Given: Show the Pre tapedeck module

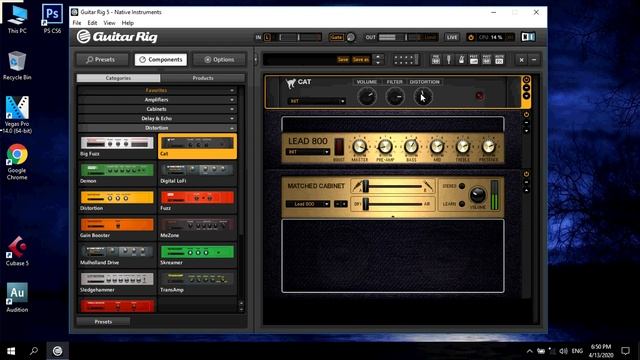Looking at the screenshot, I should pos(436,60).
